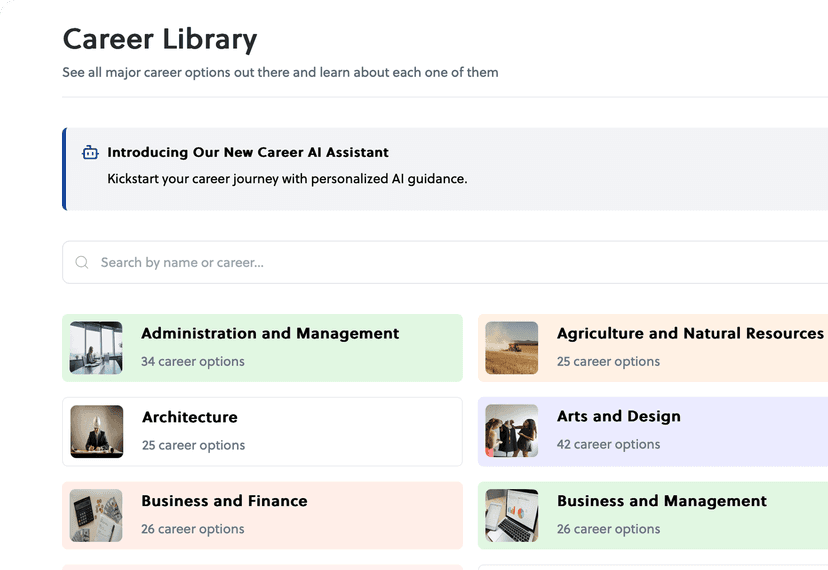Screen dimensions: 828x570
Task: Click the Agriculture wheat field thumbnail
Action: pyautogui.click(x=511, y=348)
